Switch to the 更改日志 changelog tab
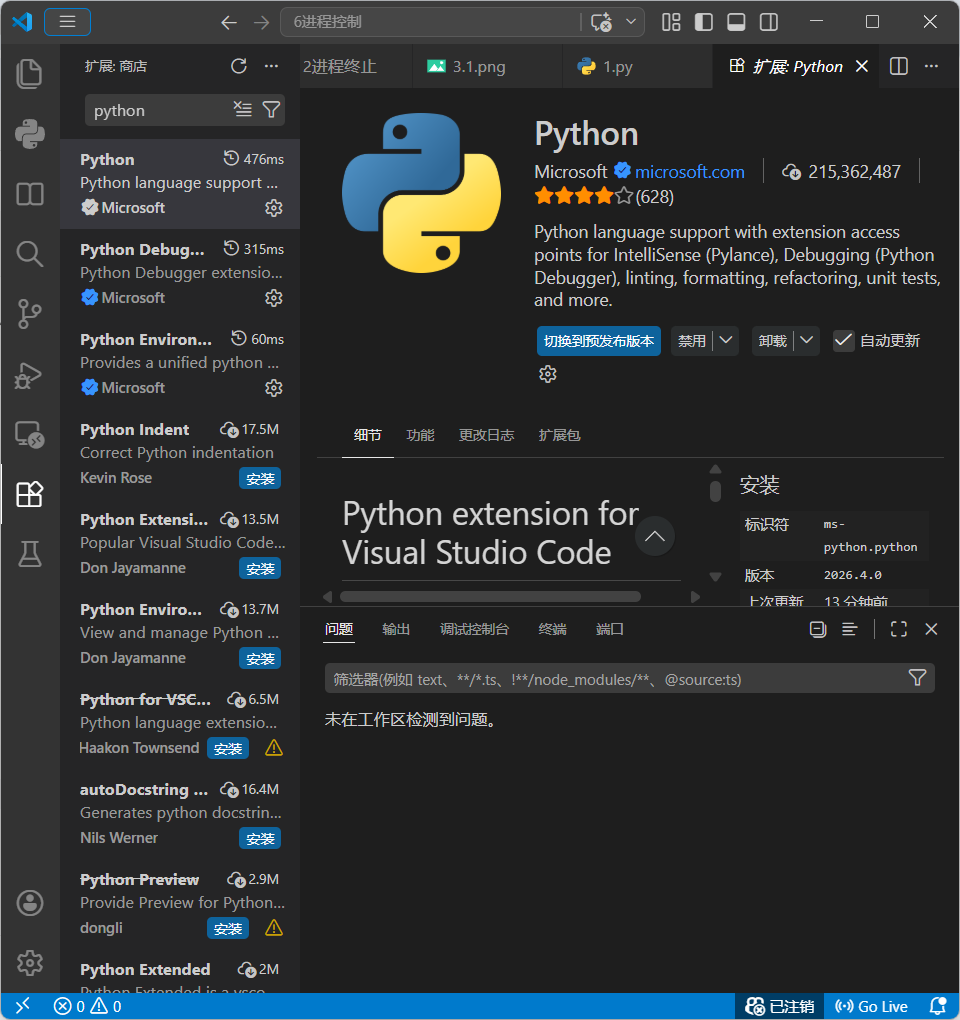 pyautogui.click(x=487, y=435)
